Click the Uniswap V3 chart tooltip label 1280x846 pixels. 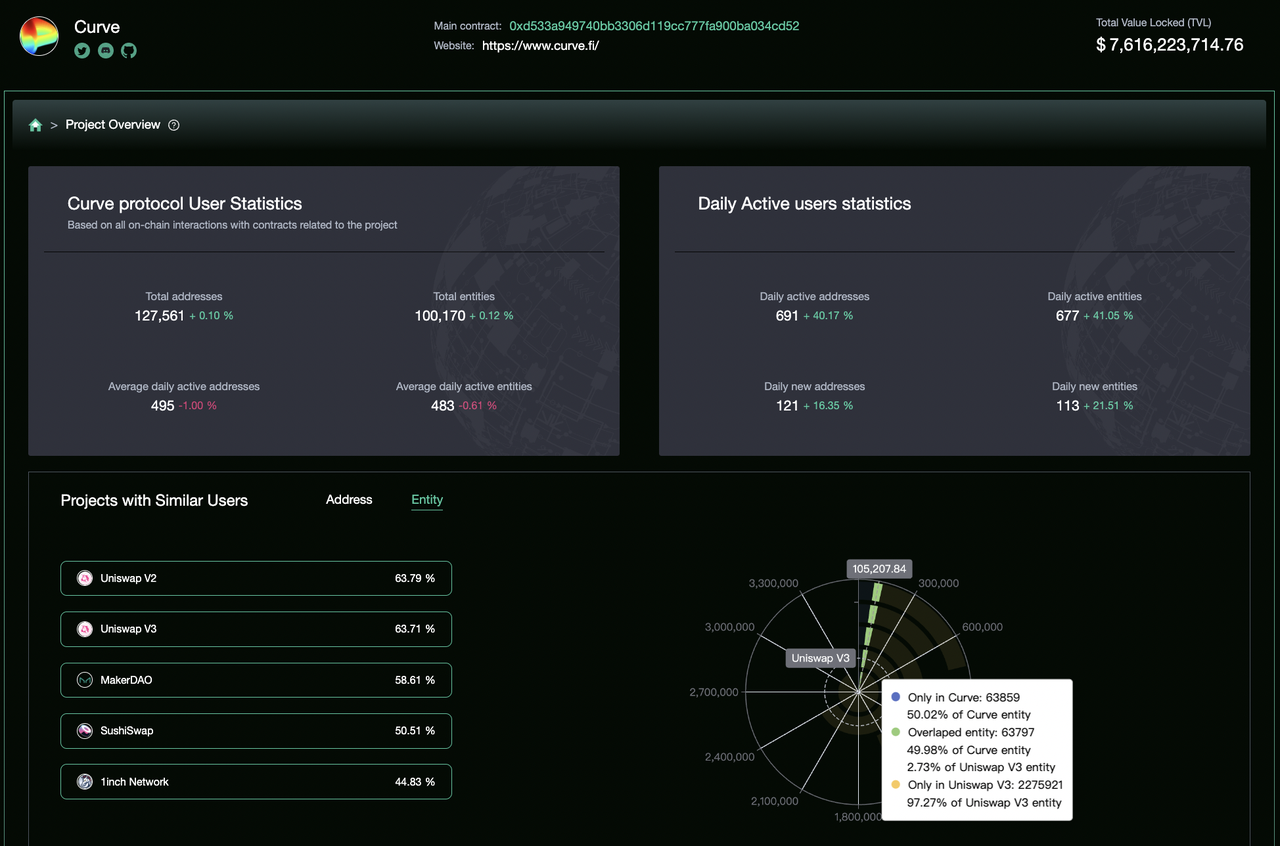pyautogui.click(x=820, y=658)
